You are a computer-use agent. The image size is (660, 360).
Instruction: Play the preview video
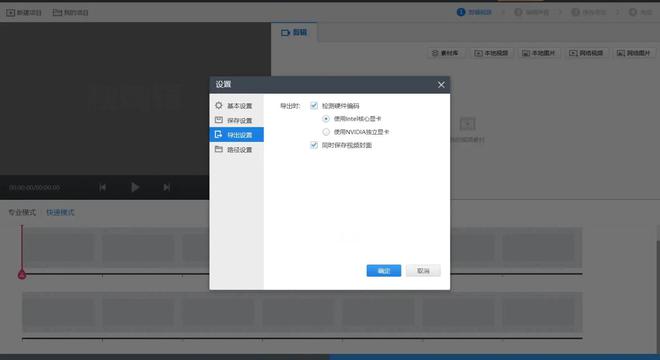click(x=135, y=187)
